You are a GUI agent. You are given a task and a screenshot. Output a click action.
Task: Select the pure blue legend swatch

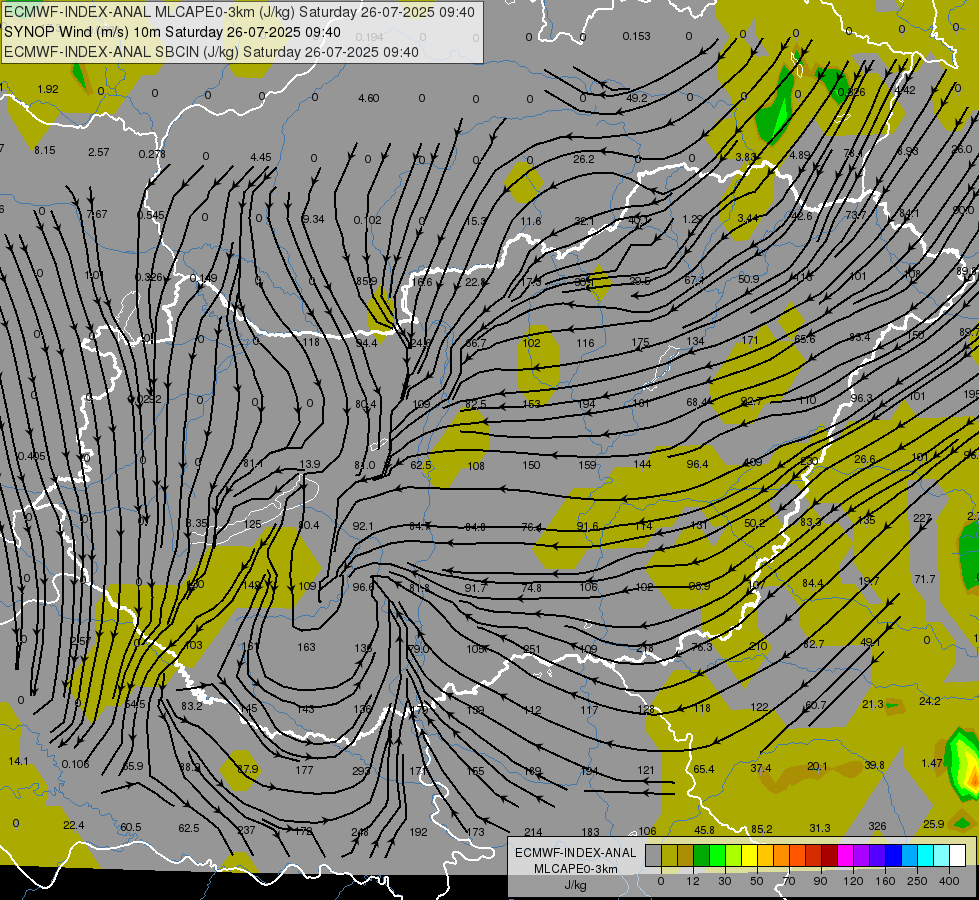pyautogui.click(x=893, y=856)
